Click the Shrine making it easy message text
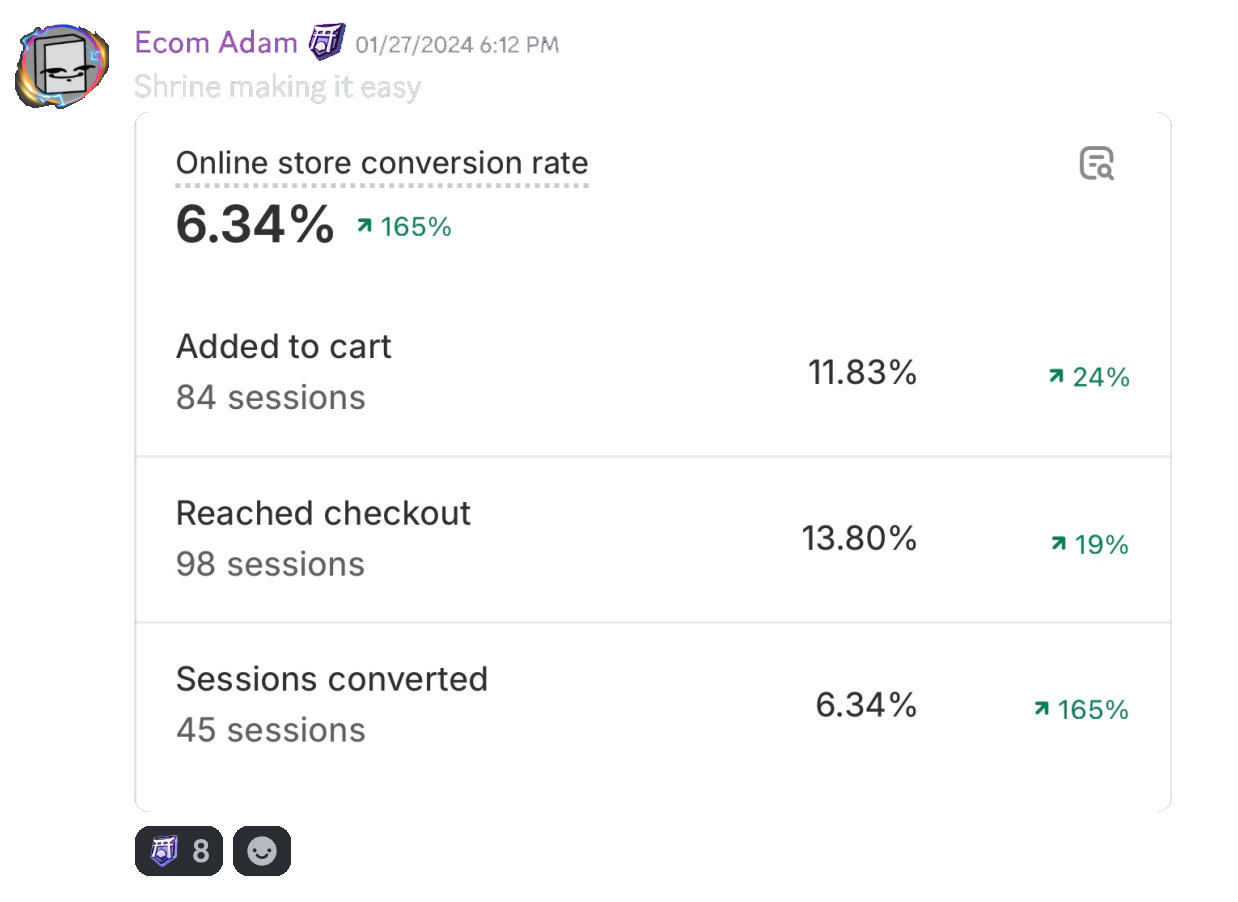Viewport: 1238px width, 902px height. (x=277, y=87)
